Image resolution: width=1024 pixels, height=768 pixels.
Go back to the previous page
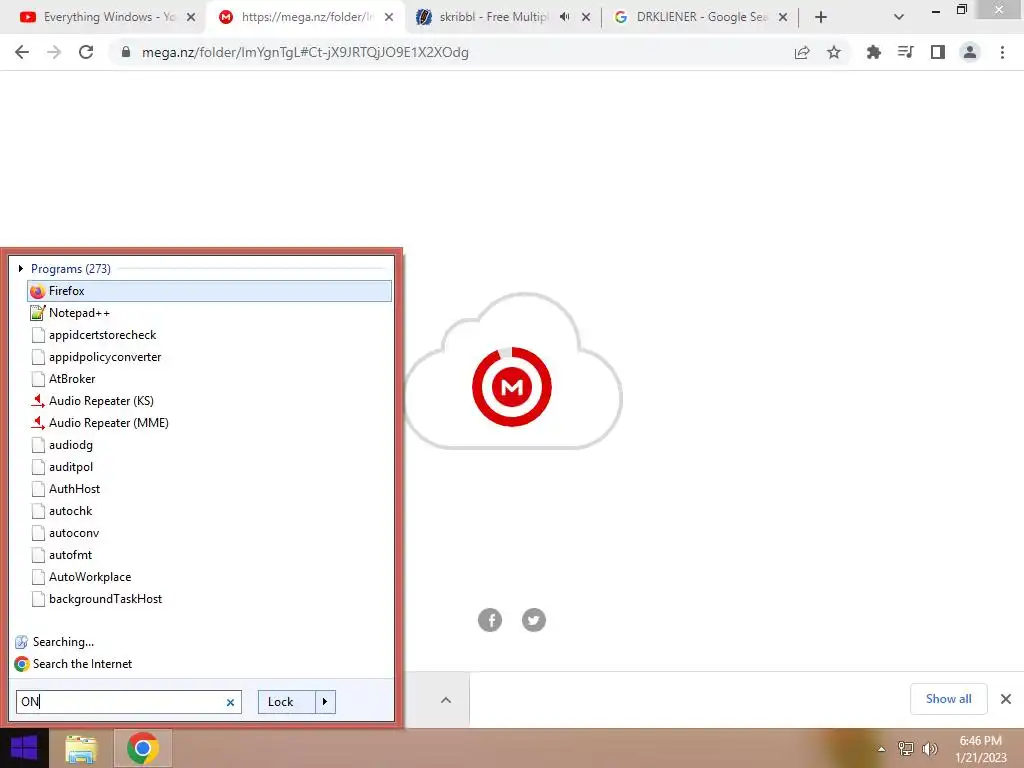click(x=22, y=52)
